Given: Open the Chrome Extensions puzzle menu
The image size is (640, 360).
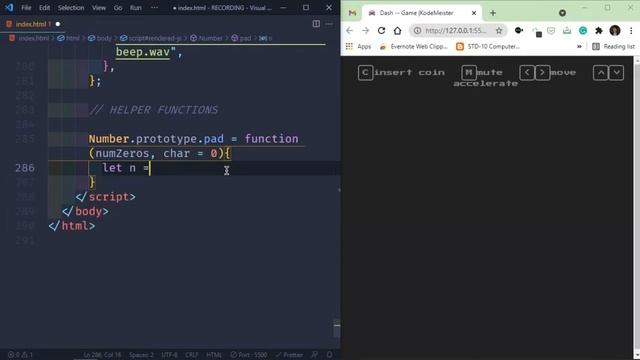Looking at the screenshot, I should 599,31.
